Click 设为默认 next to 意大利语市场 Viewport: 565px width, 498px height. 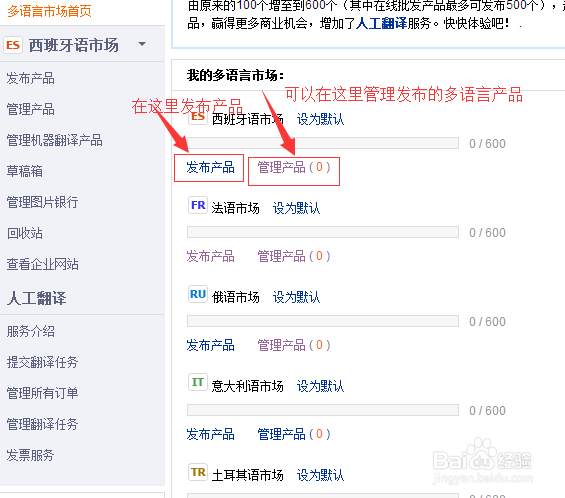320,386
